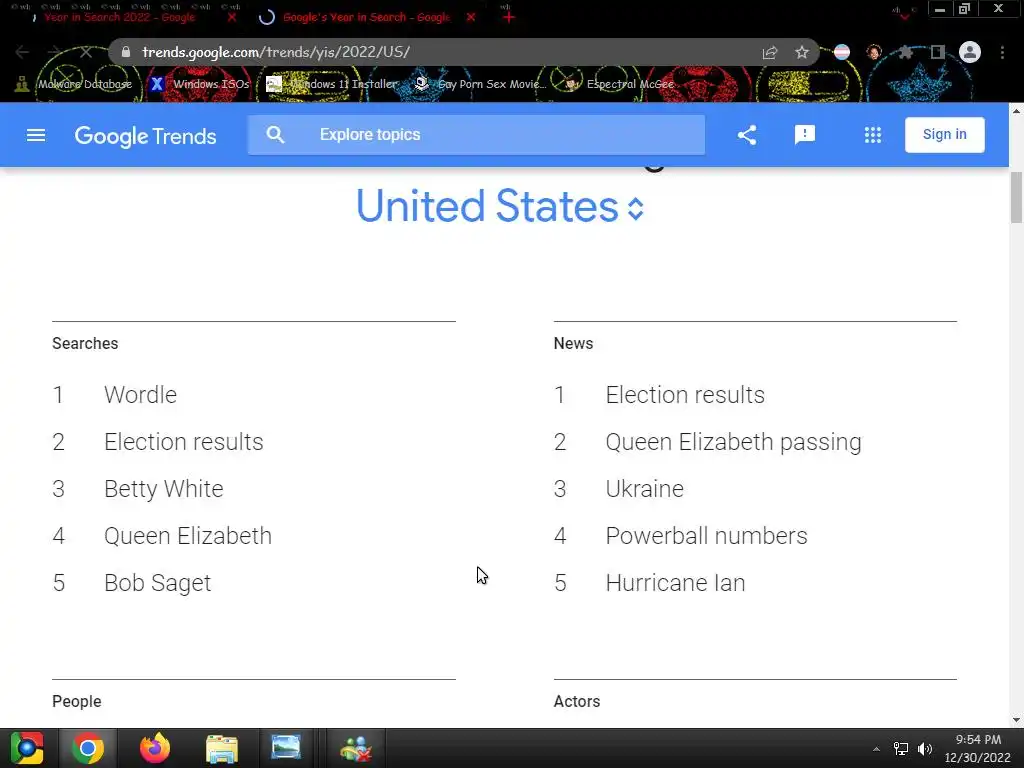Open the United States country selector

[500, 206]
